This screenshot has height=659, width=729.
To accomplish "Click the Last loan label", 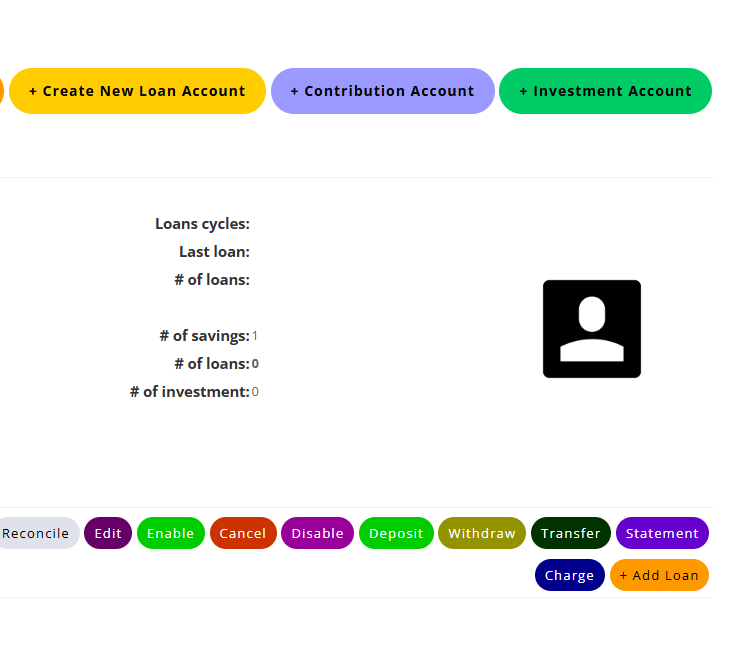I will [214, 252].
